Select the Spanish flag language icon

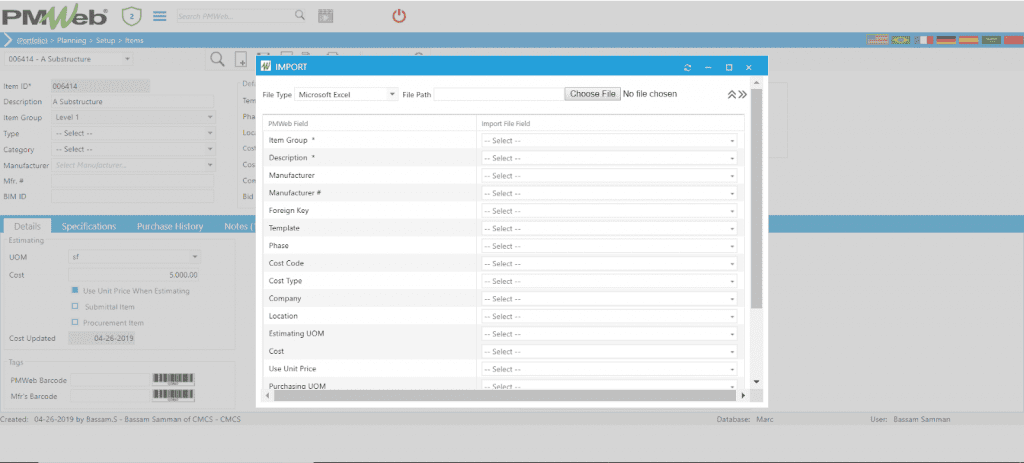click(968, 40)
